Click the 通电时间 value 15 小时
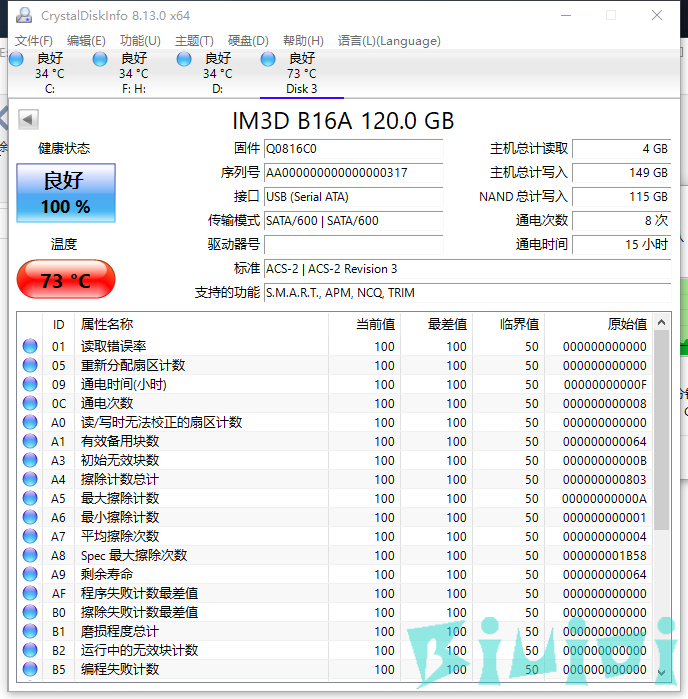The image size is (688, 699). pyautogui.click(x=622, y=245)
